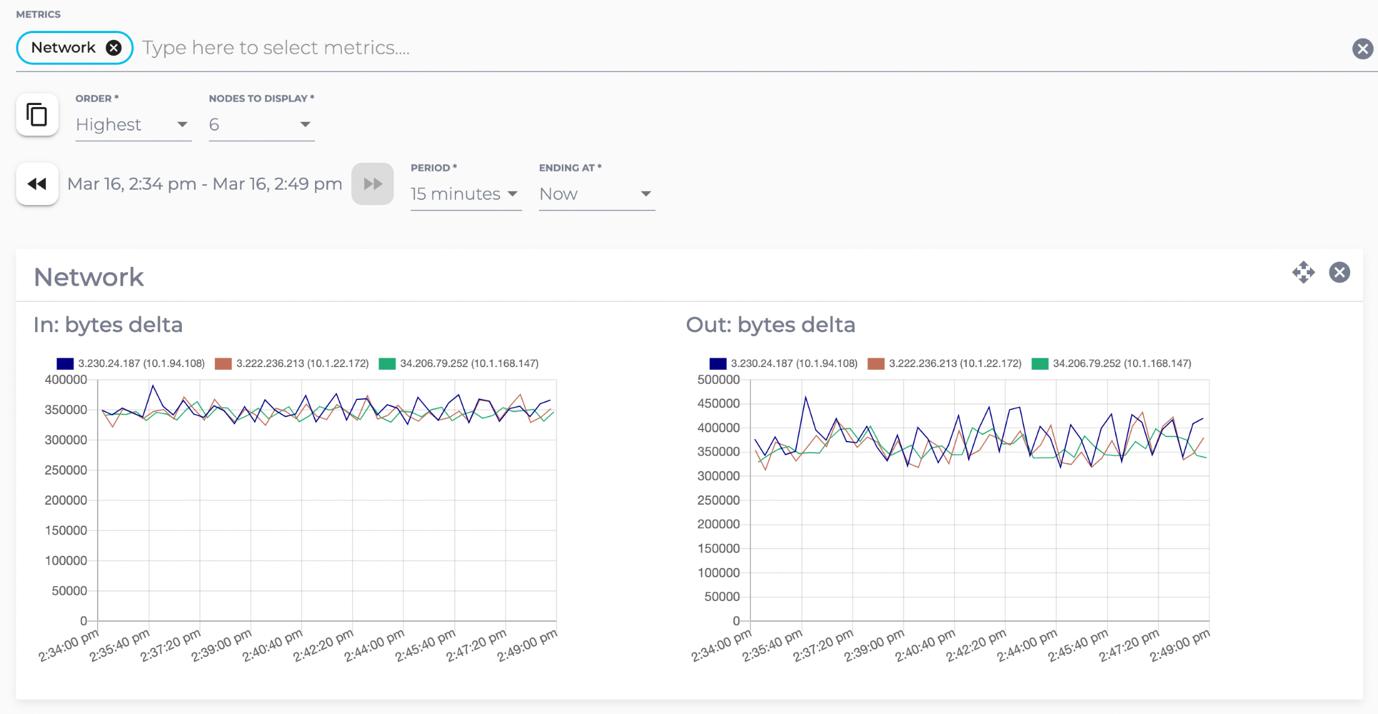The height and width of the screenshot is (714, 1378).
Task: Clear all metrics with far-right X icon
Action: click(x=1362, y=49)
